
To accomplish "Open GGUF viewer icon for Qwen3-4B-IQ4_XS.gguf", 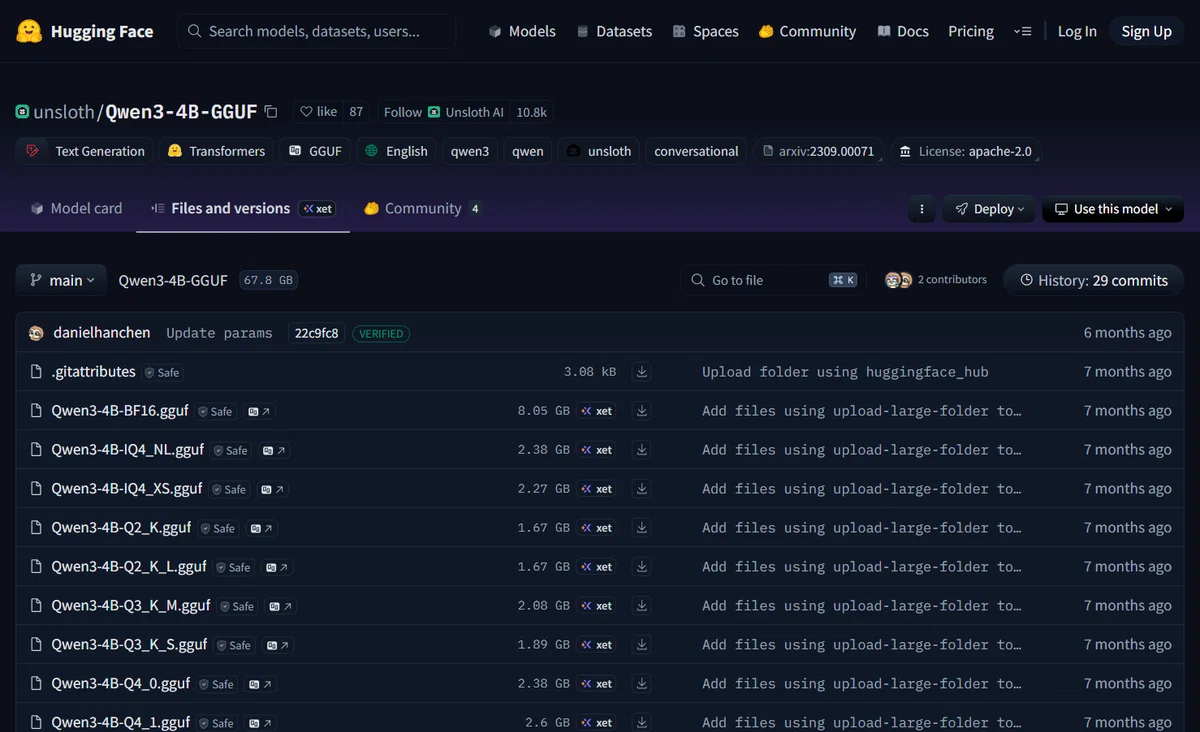I will pos(272,489).
